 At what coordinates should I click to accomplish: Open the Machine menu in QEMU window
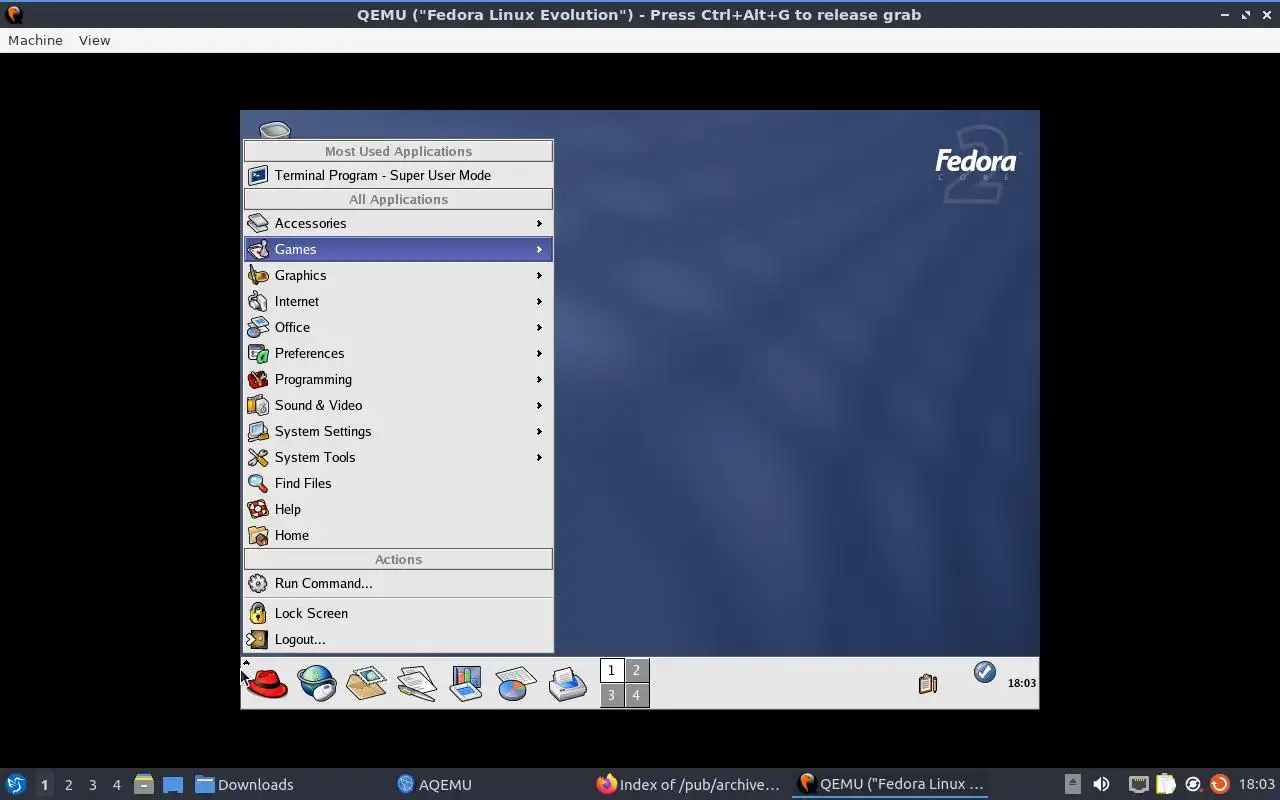pos(35,40)
